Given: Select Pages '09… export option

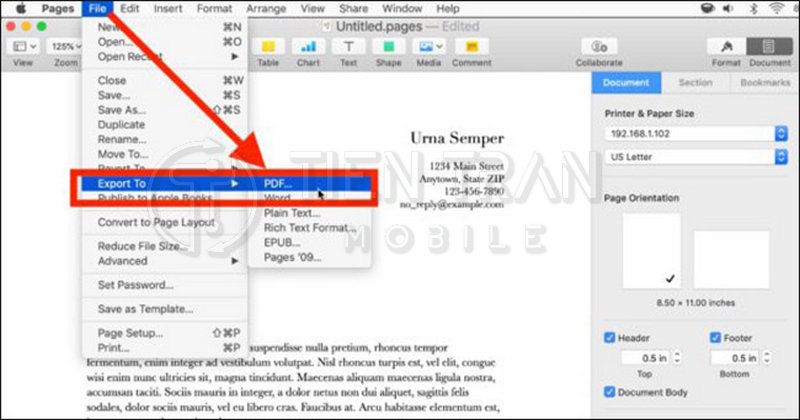Looking at the screenshot, I should pyautogui.click(x=310, y=257).
